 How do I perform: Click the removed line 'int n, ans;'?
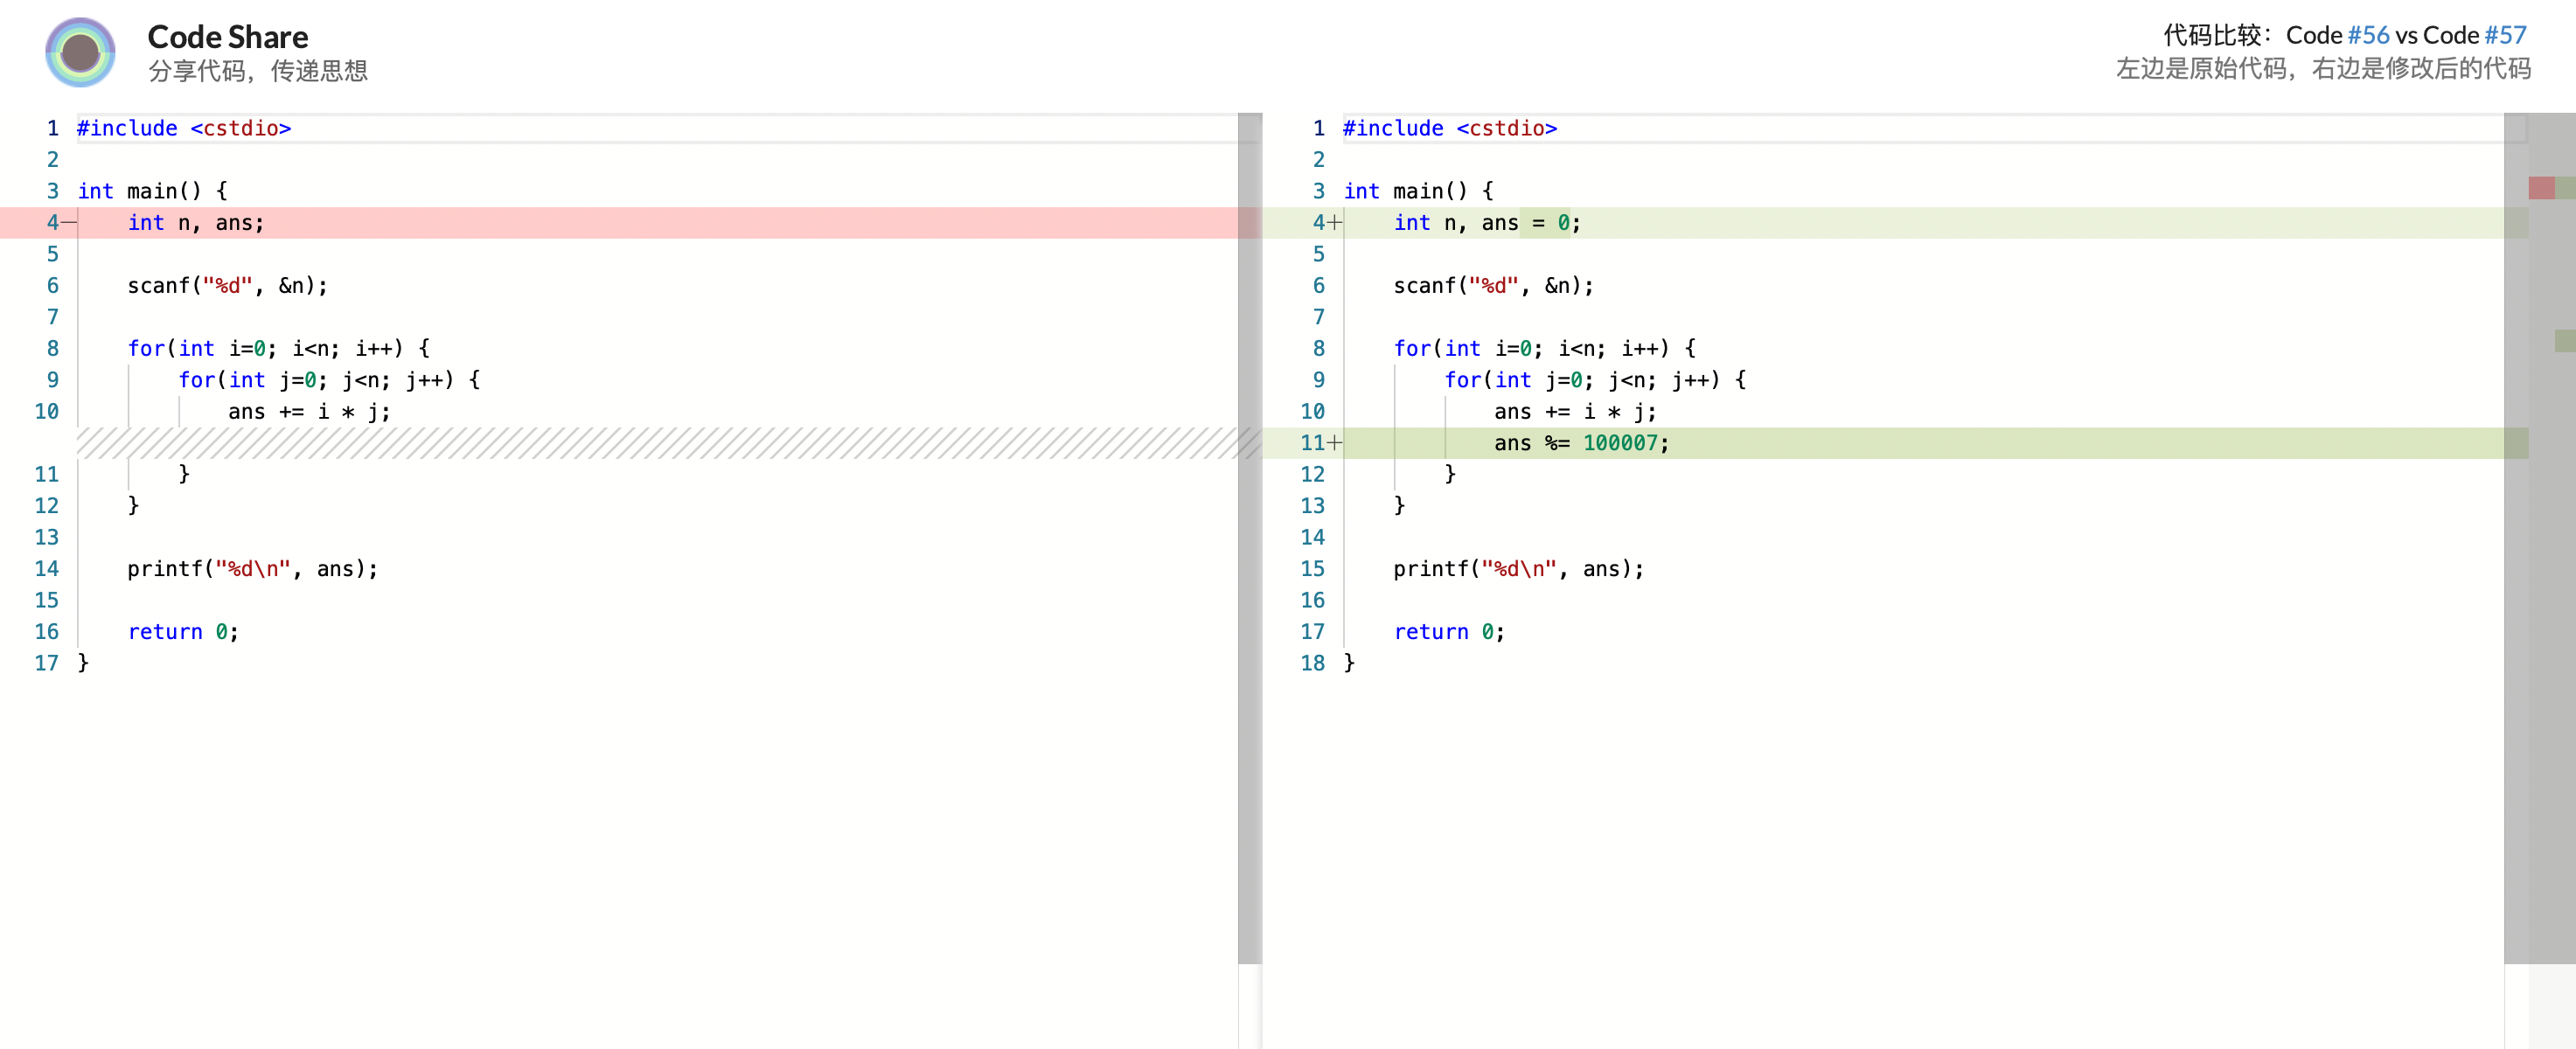tap(196, 223)
